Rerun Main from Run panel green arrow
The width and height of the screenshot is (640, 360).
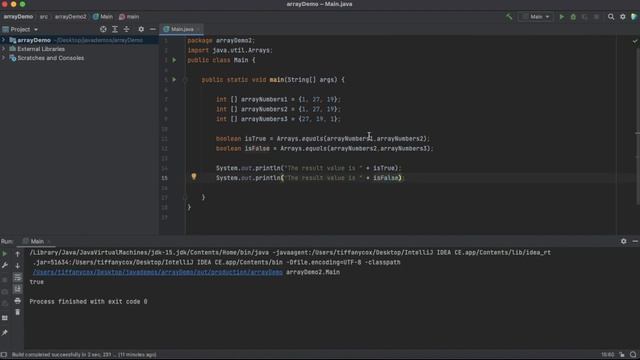[x=5, y=253]
